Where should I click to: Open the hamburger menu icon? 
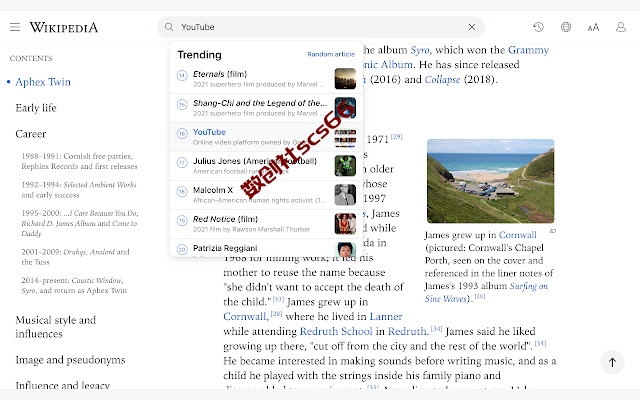pos(15,27)
